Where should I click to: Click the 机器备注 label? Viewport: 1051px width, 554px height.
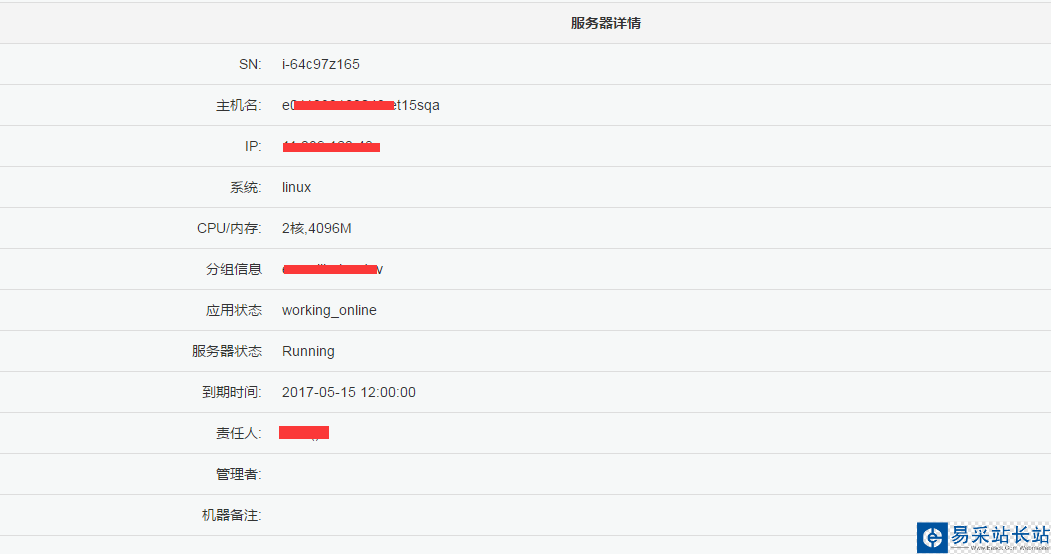(x=232, y=515)
